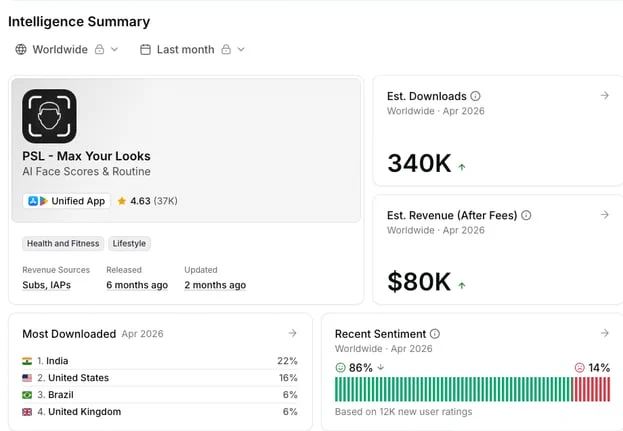This screenshot has height=431, width=623.
Task: Open the Est. Revenue details arrow
Action: [604, 215]
